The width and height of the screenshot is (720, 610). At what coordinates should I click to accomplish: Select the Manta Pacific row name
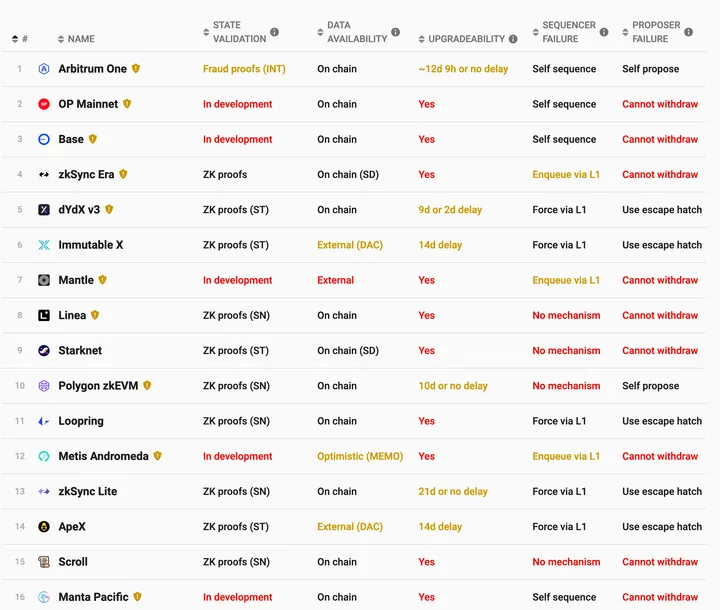click(x=93, y=597)
